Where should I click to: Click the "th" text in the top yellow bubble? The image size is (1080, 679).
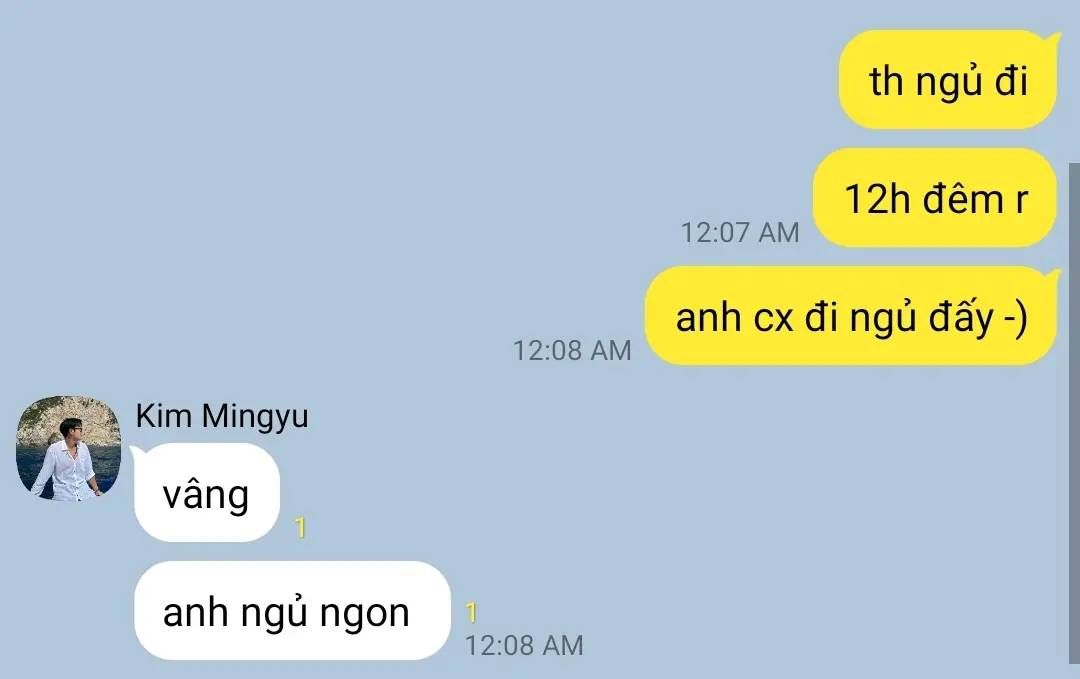coord(886,82)
